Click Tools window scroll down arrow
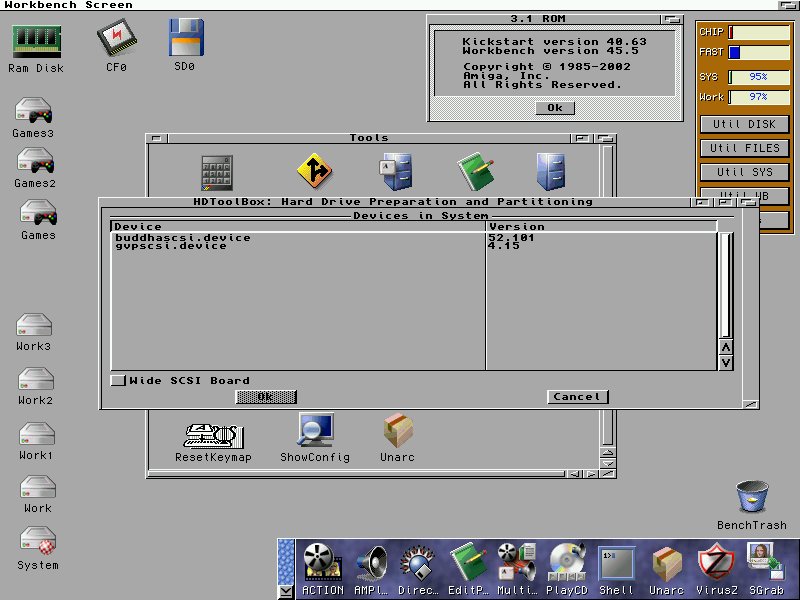 [x=608, y=463]
